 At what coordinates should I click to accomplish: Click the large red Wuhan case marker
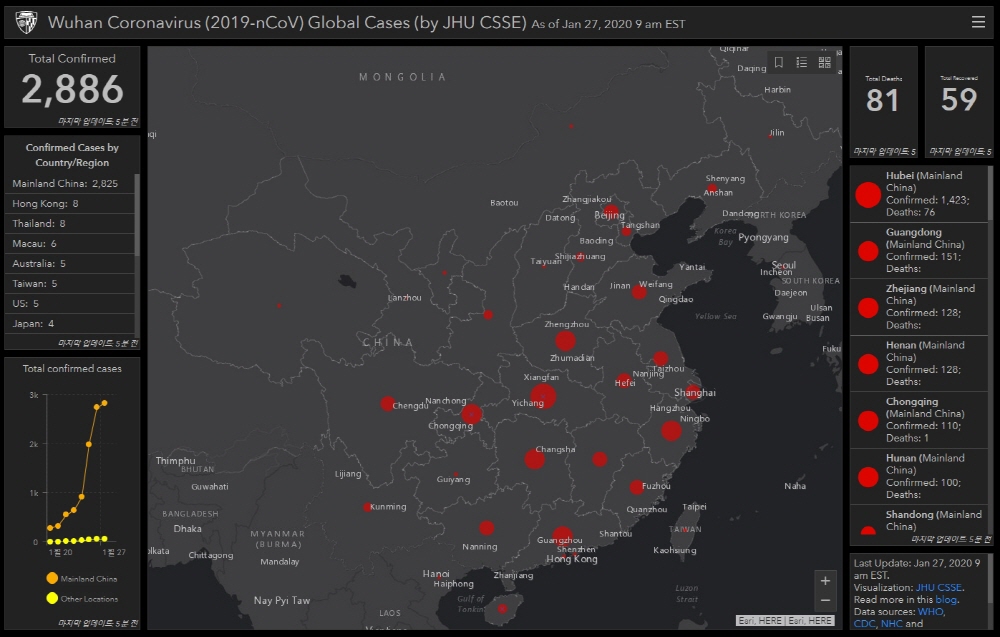[x=543, y=396]
